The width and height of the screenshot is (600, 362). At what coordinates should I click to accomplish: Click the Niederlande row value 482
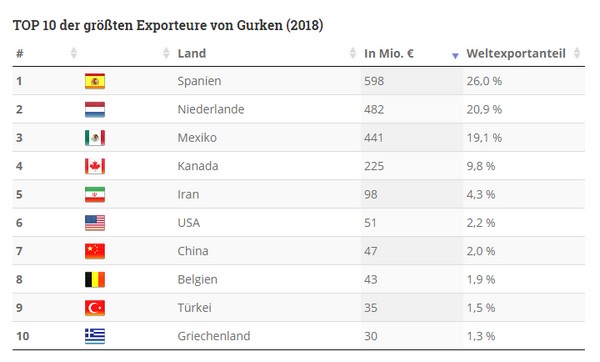pos(374,109)
